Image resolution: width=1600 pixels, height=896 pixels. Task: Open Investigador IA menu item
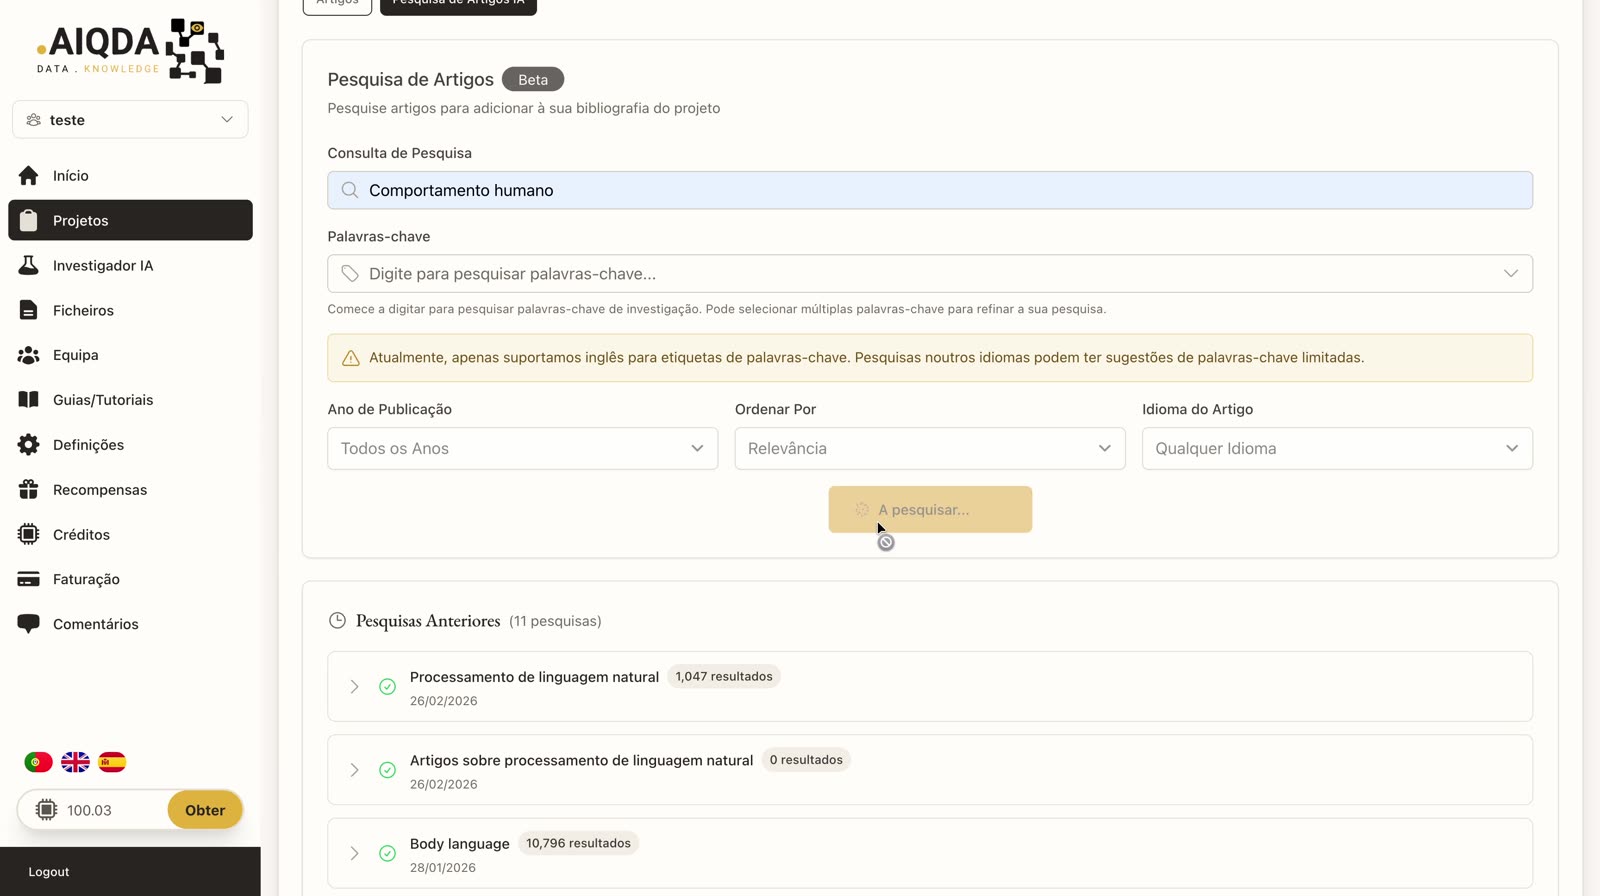tap(130, 265)
